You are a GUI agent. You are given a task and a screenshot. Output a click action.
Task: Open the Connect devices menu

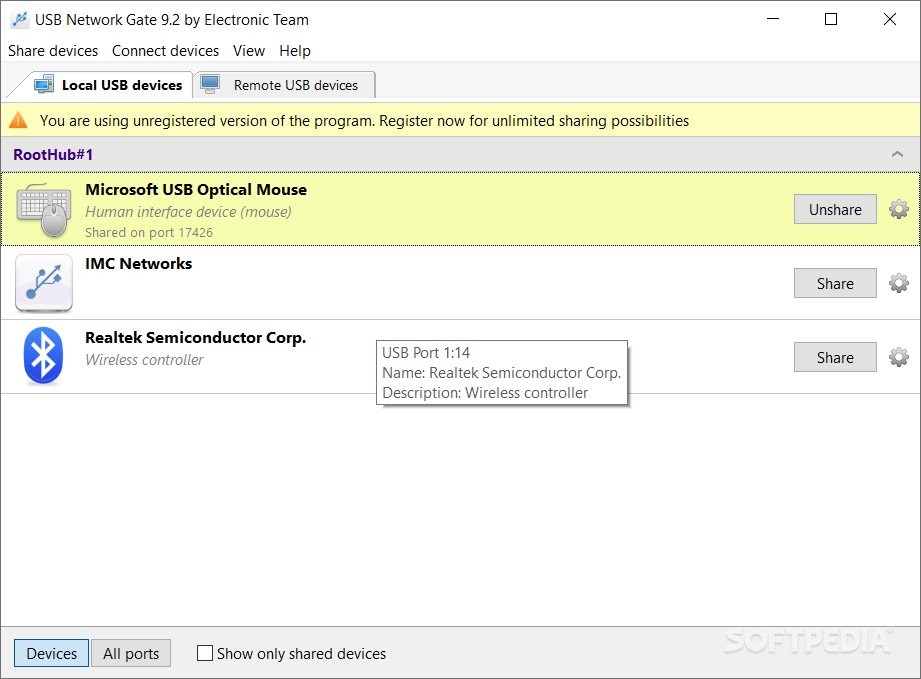click(x=166, y=51)
